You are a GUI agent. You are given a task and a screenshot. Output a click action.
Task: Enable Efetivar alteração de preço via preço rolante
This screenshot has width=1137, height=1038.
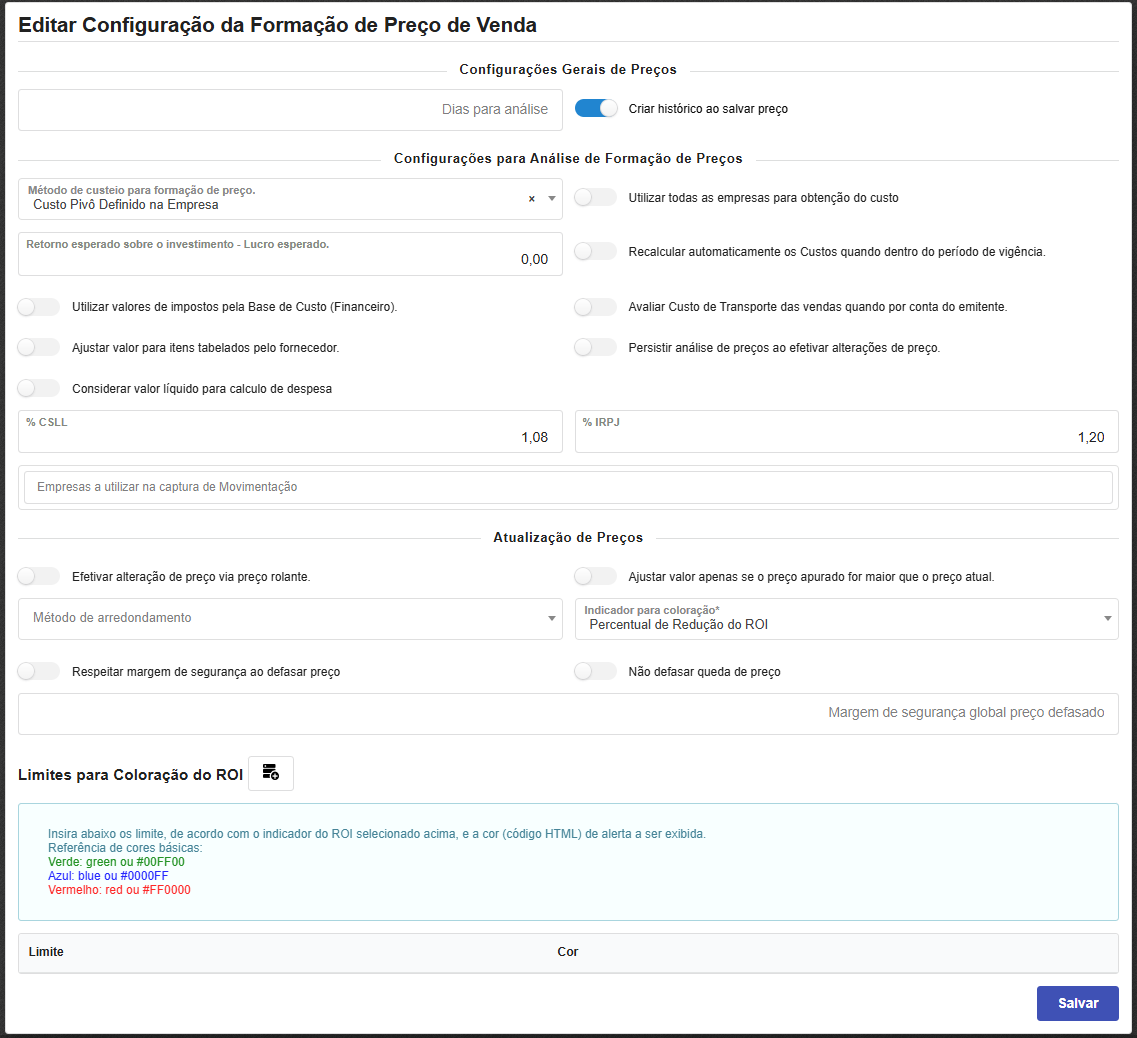40,576
